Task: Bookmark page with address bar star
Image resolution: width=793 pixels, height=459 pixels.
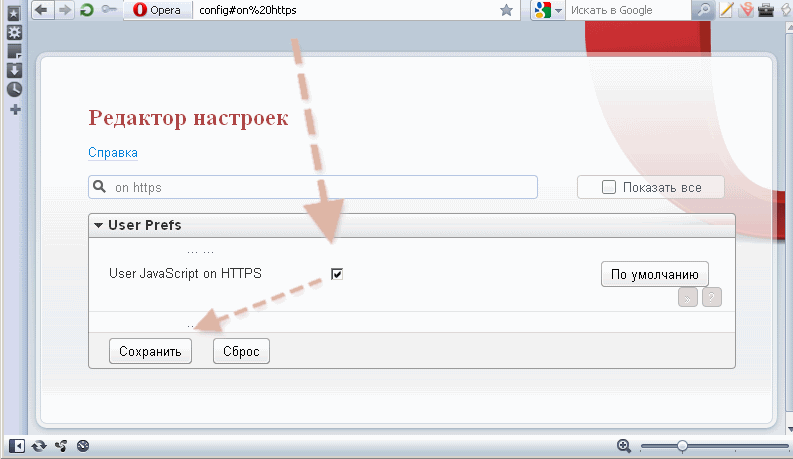Action: click(x=506, y=10)
